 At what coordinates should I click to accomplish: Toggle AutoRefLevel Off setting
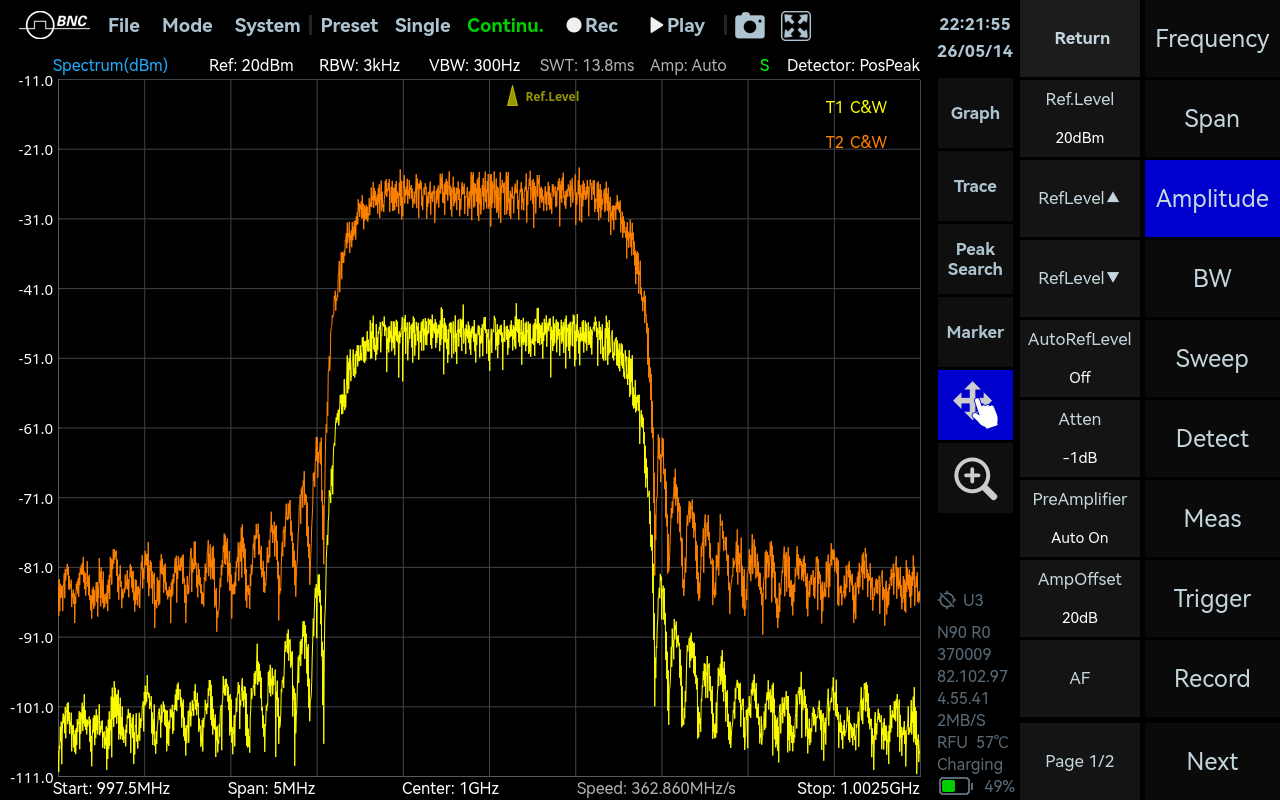tap(1080, 358)
